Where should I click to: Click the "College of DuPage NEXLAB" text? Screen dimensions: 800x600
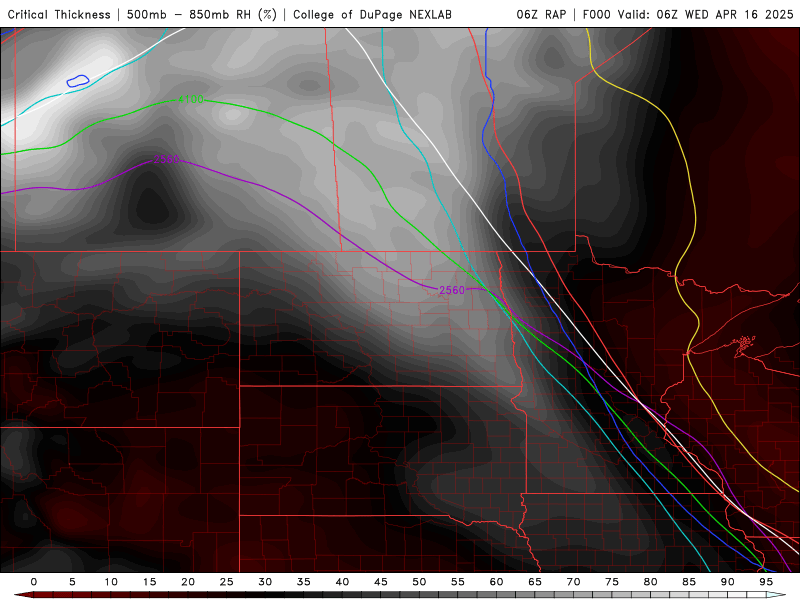click(x=372, y=15)
